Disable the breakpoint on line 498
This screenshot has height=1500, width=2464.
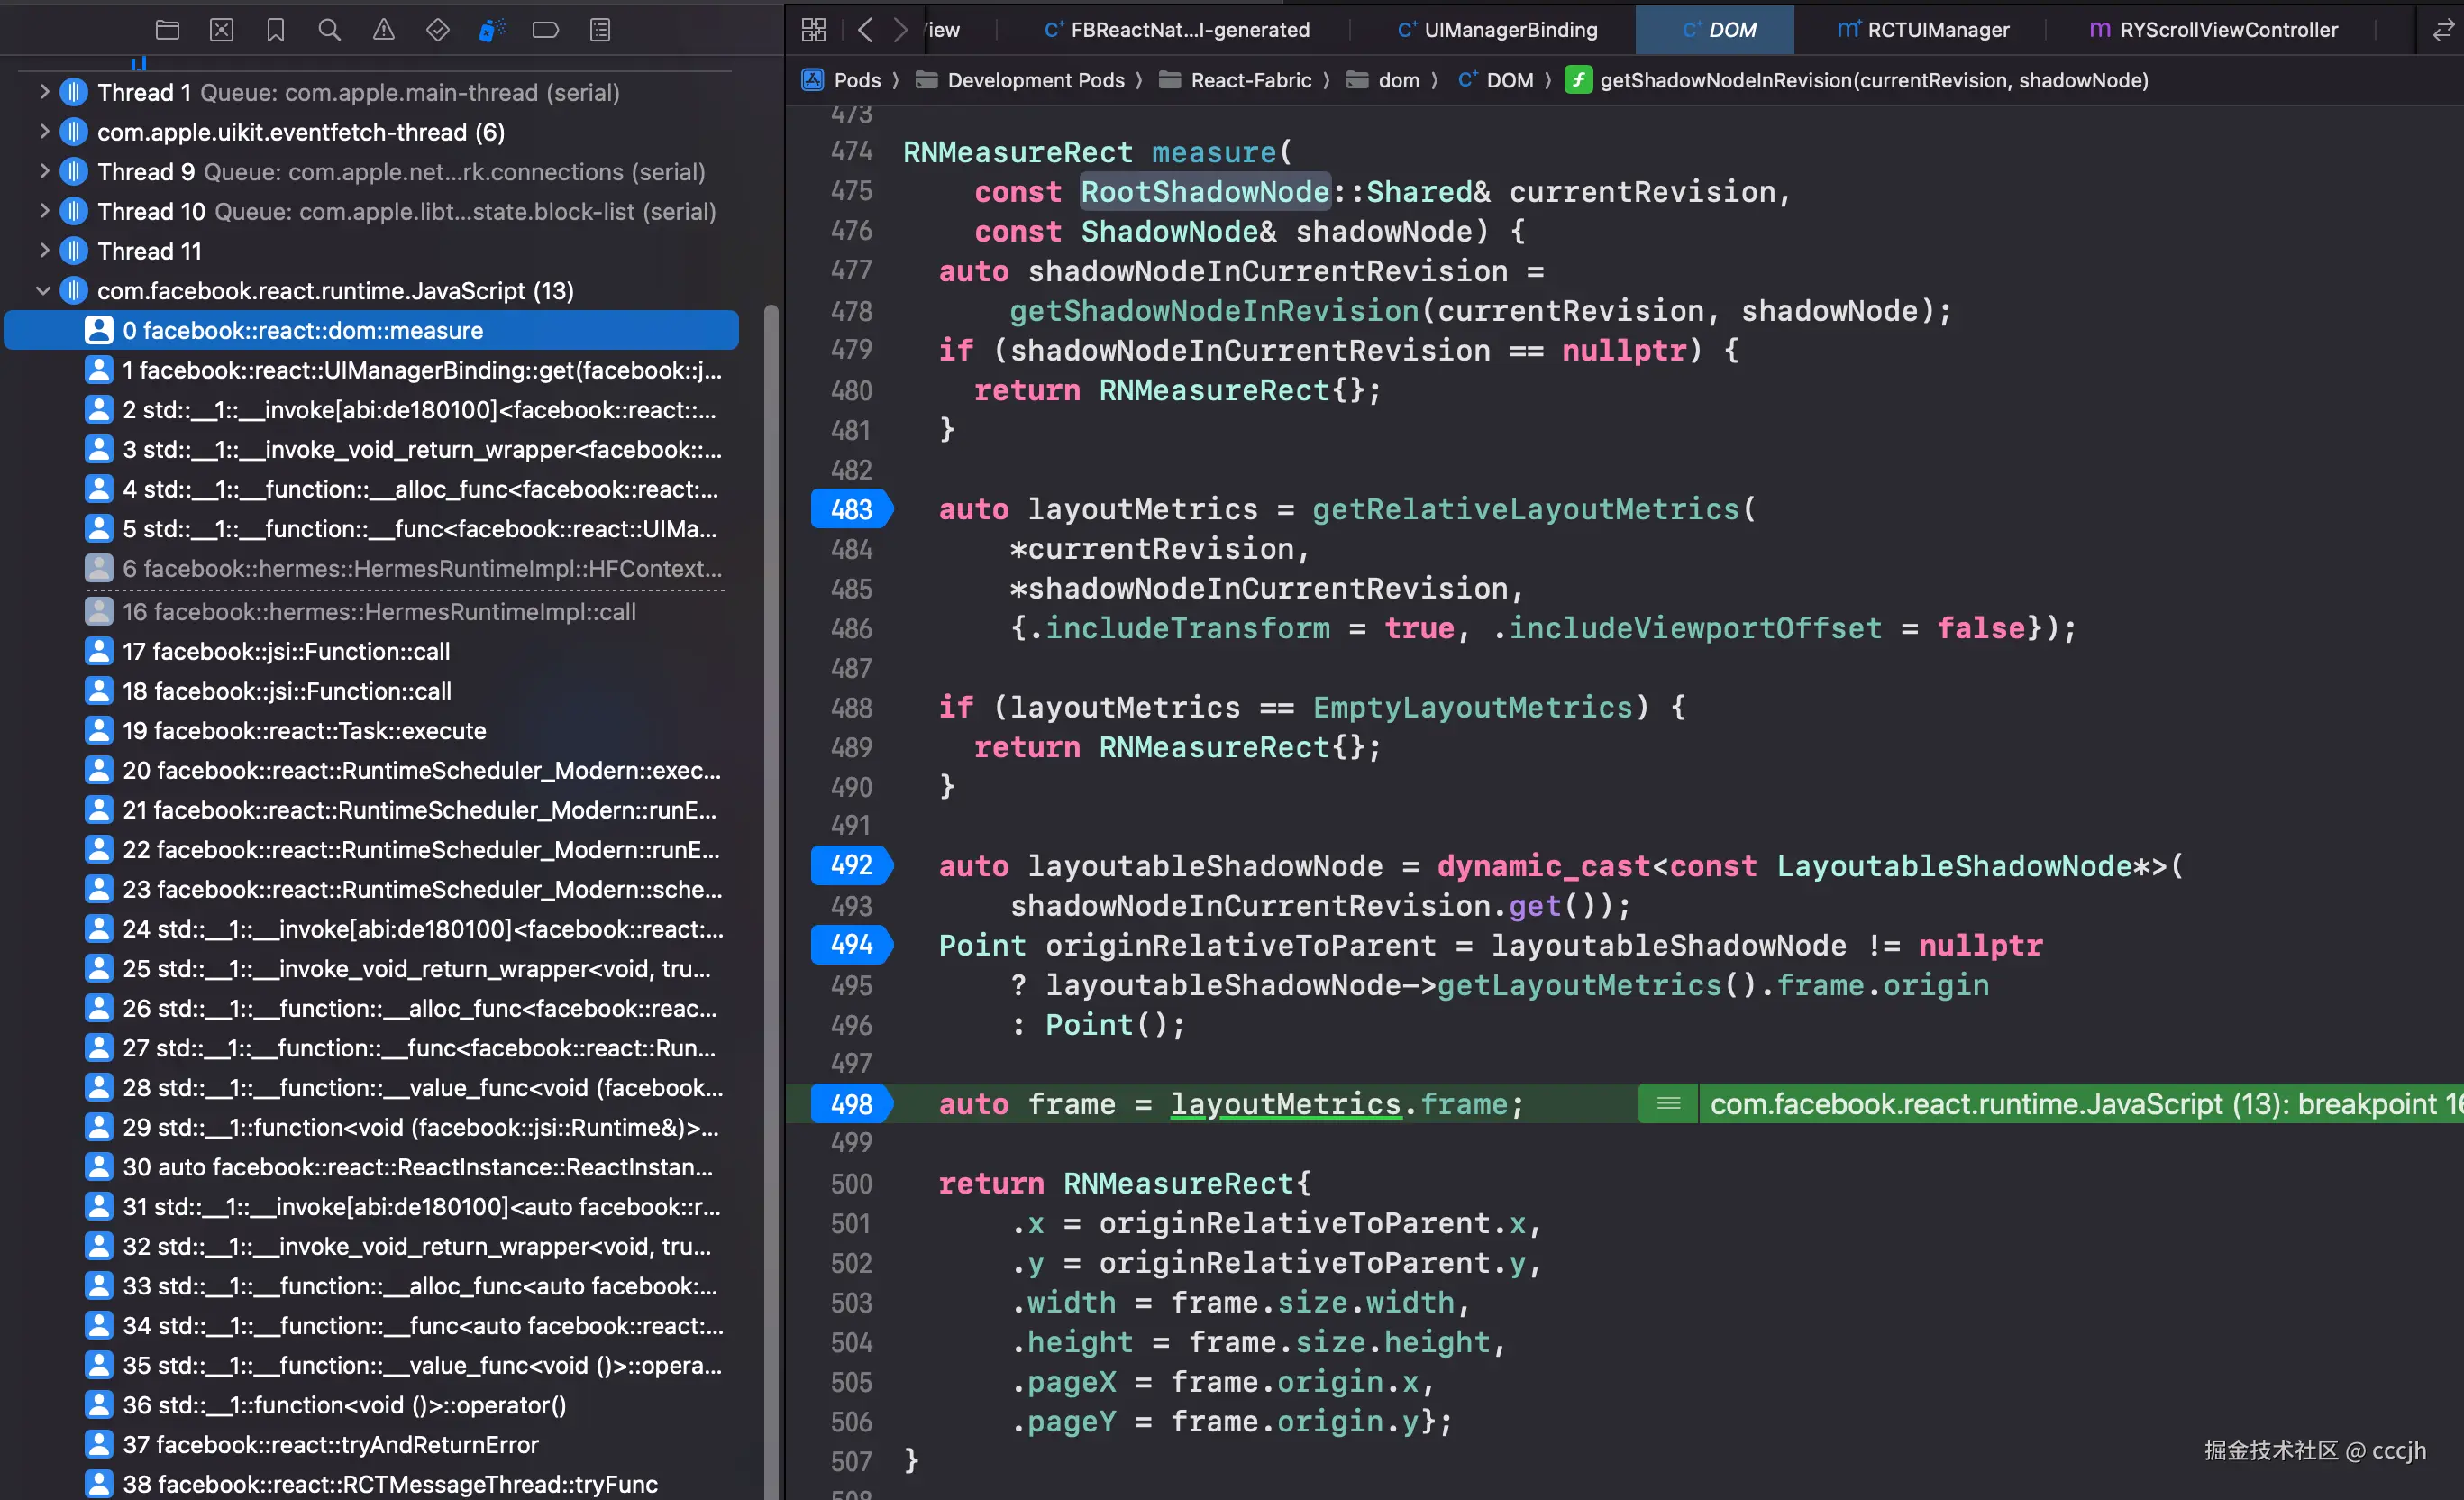pos(851,1104)
